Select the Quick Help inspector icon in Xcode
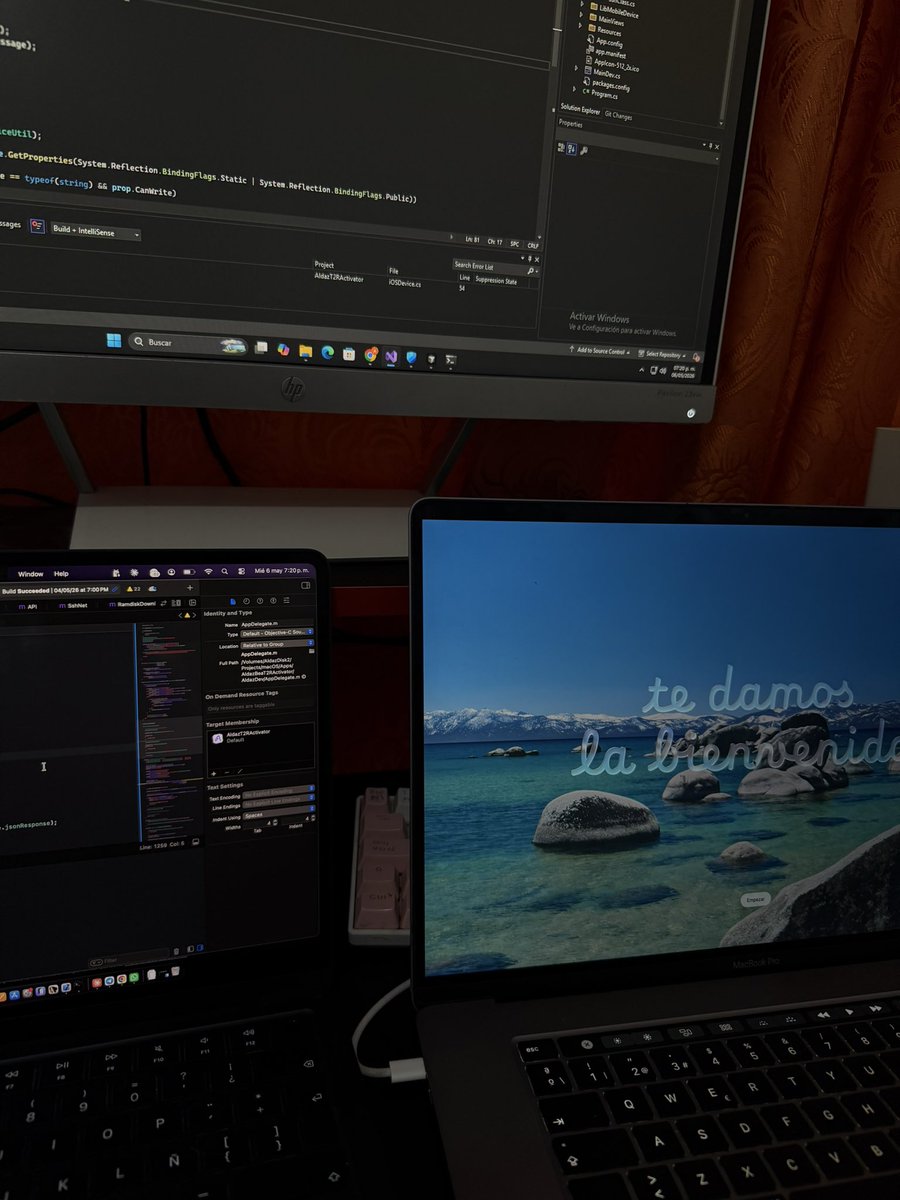This screenshot has height=1200, width=900. pos(260,601)
